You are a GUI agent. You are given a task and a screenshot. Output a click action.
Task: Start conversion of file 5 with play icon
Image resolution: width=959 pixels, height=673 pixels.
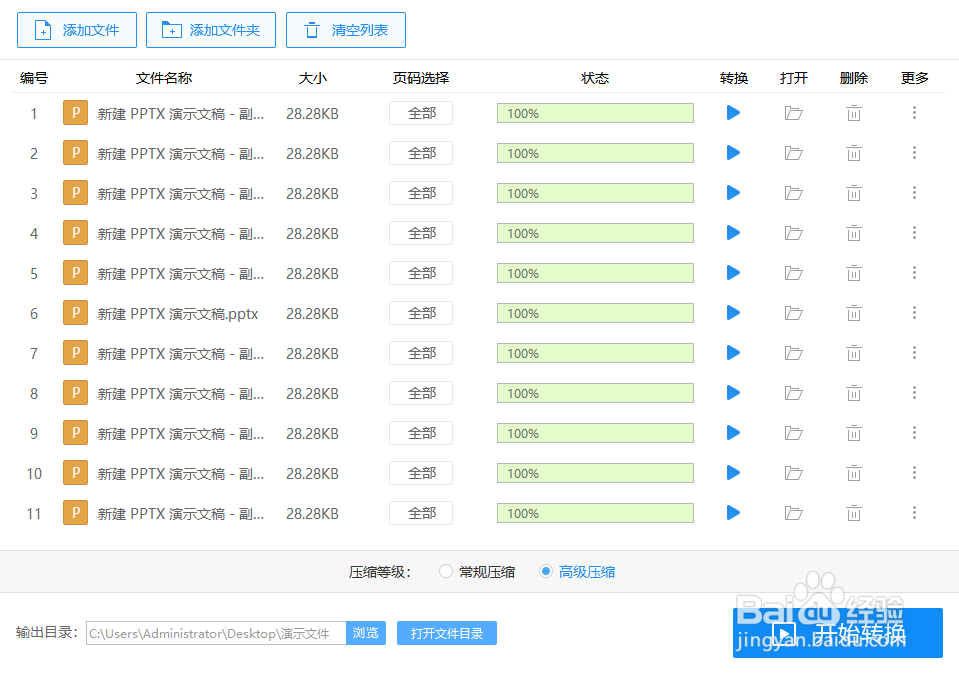pyautogui.click(x=733, y=273)
